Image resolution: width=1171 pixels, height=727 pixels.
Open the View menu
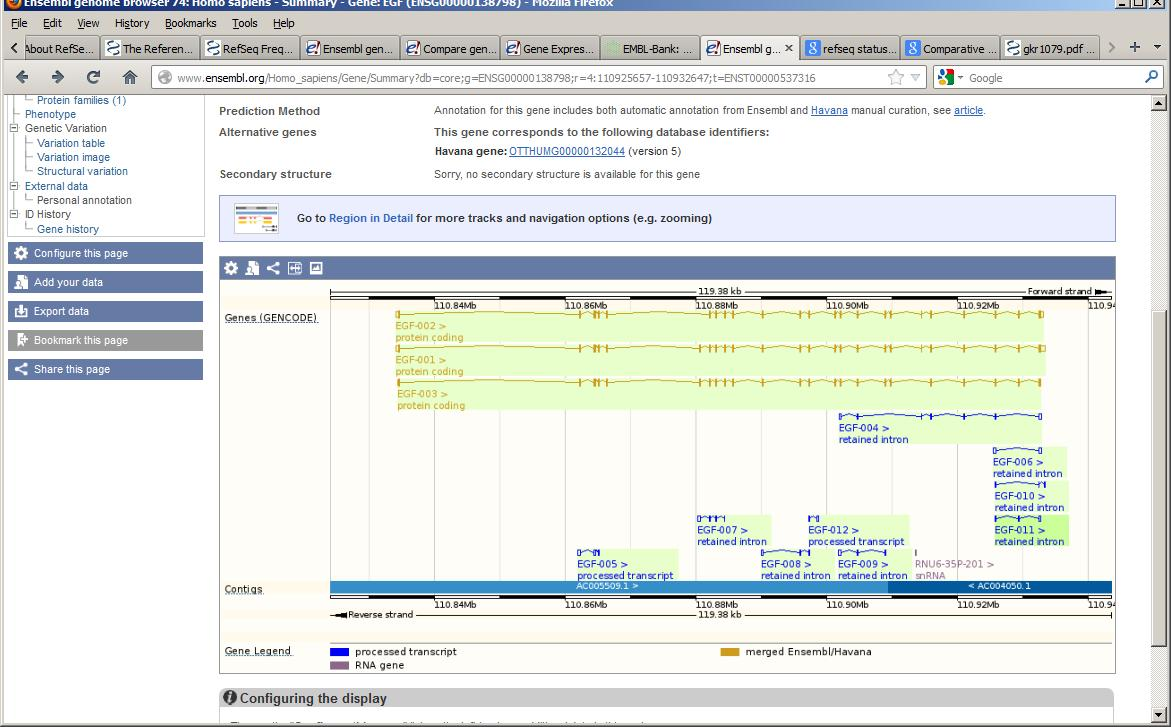click(88, 23)
